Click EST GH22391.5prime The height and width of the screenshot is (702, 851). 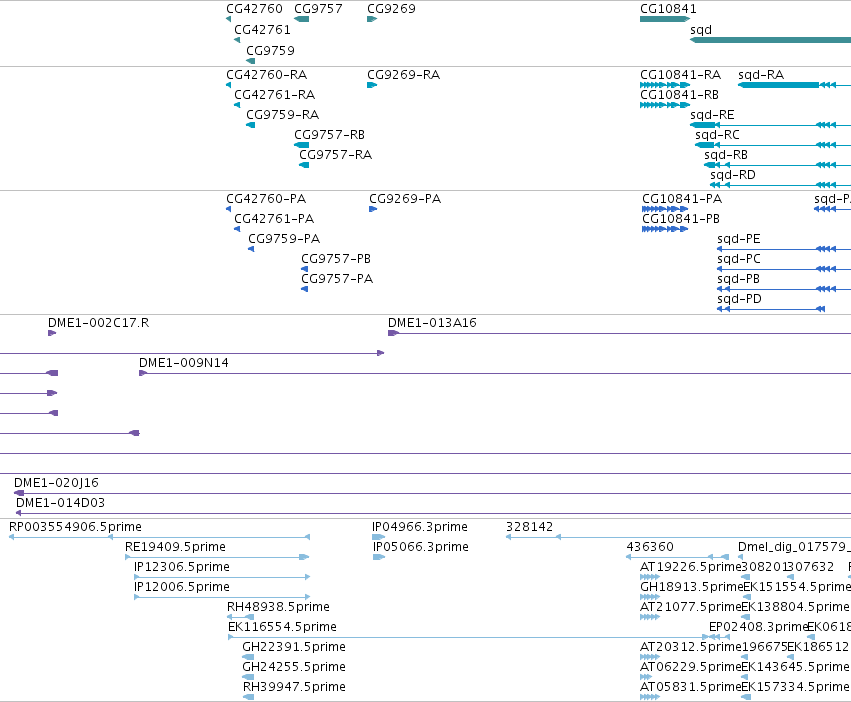coord(294,647)
